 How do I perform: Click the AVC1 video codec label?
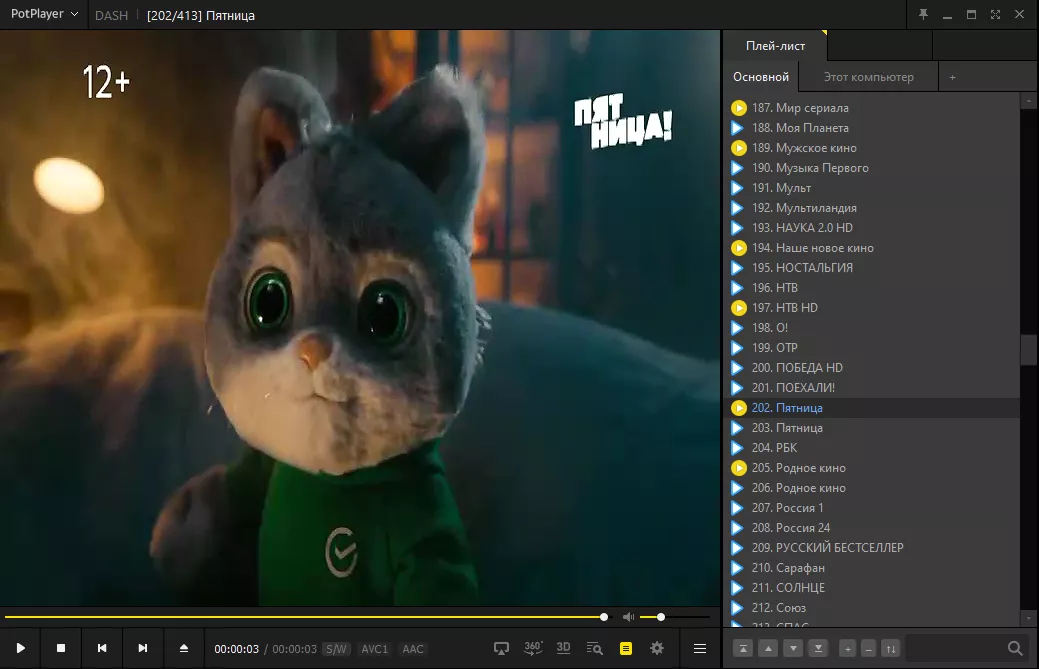coord(374,649)
